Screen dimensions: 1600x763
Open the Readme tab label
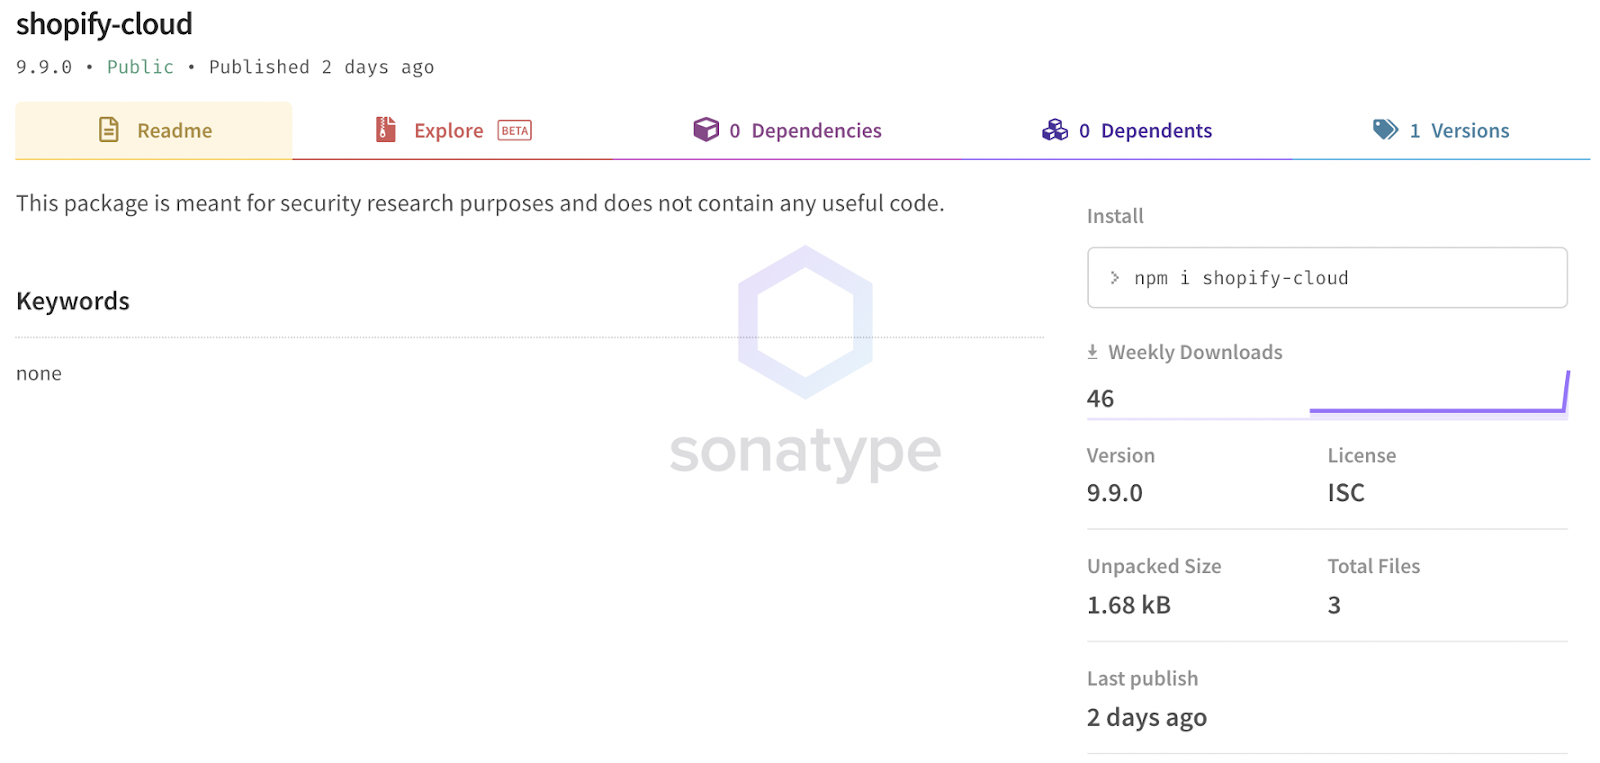(x=174, y=131)
